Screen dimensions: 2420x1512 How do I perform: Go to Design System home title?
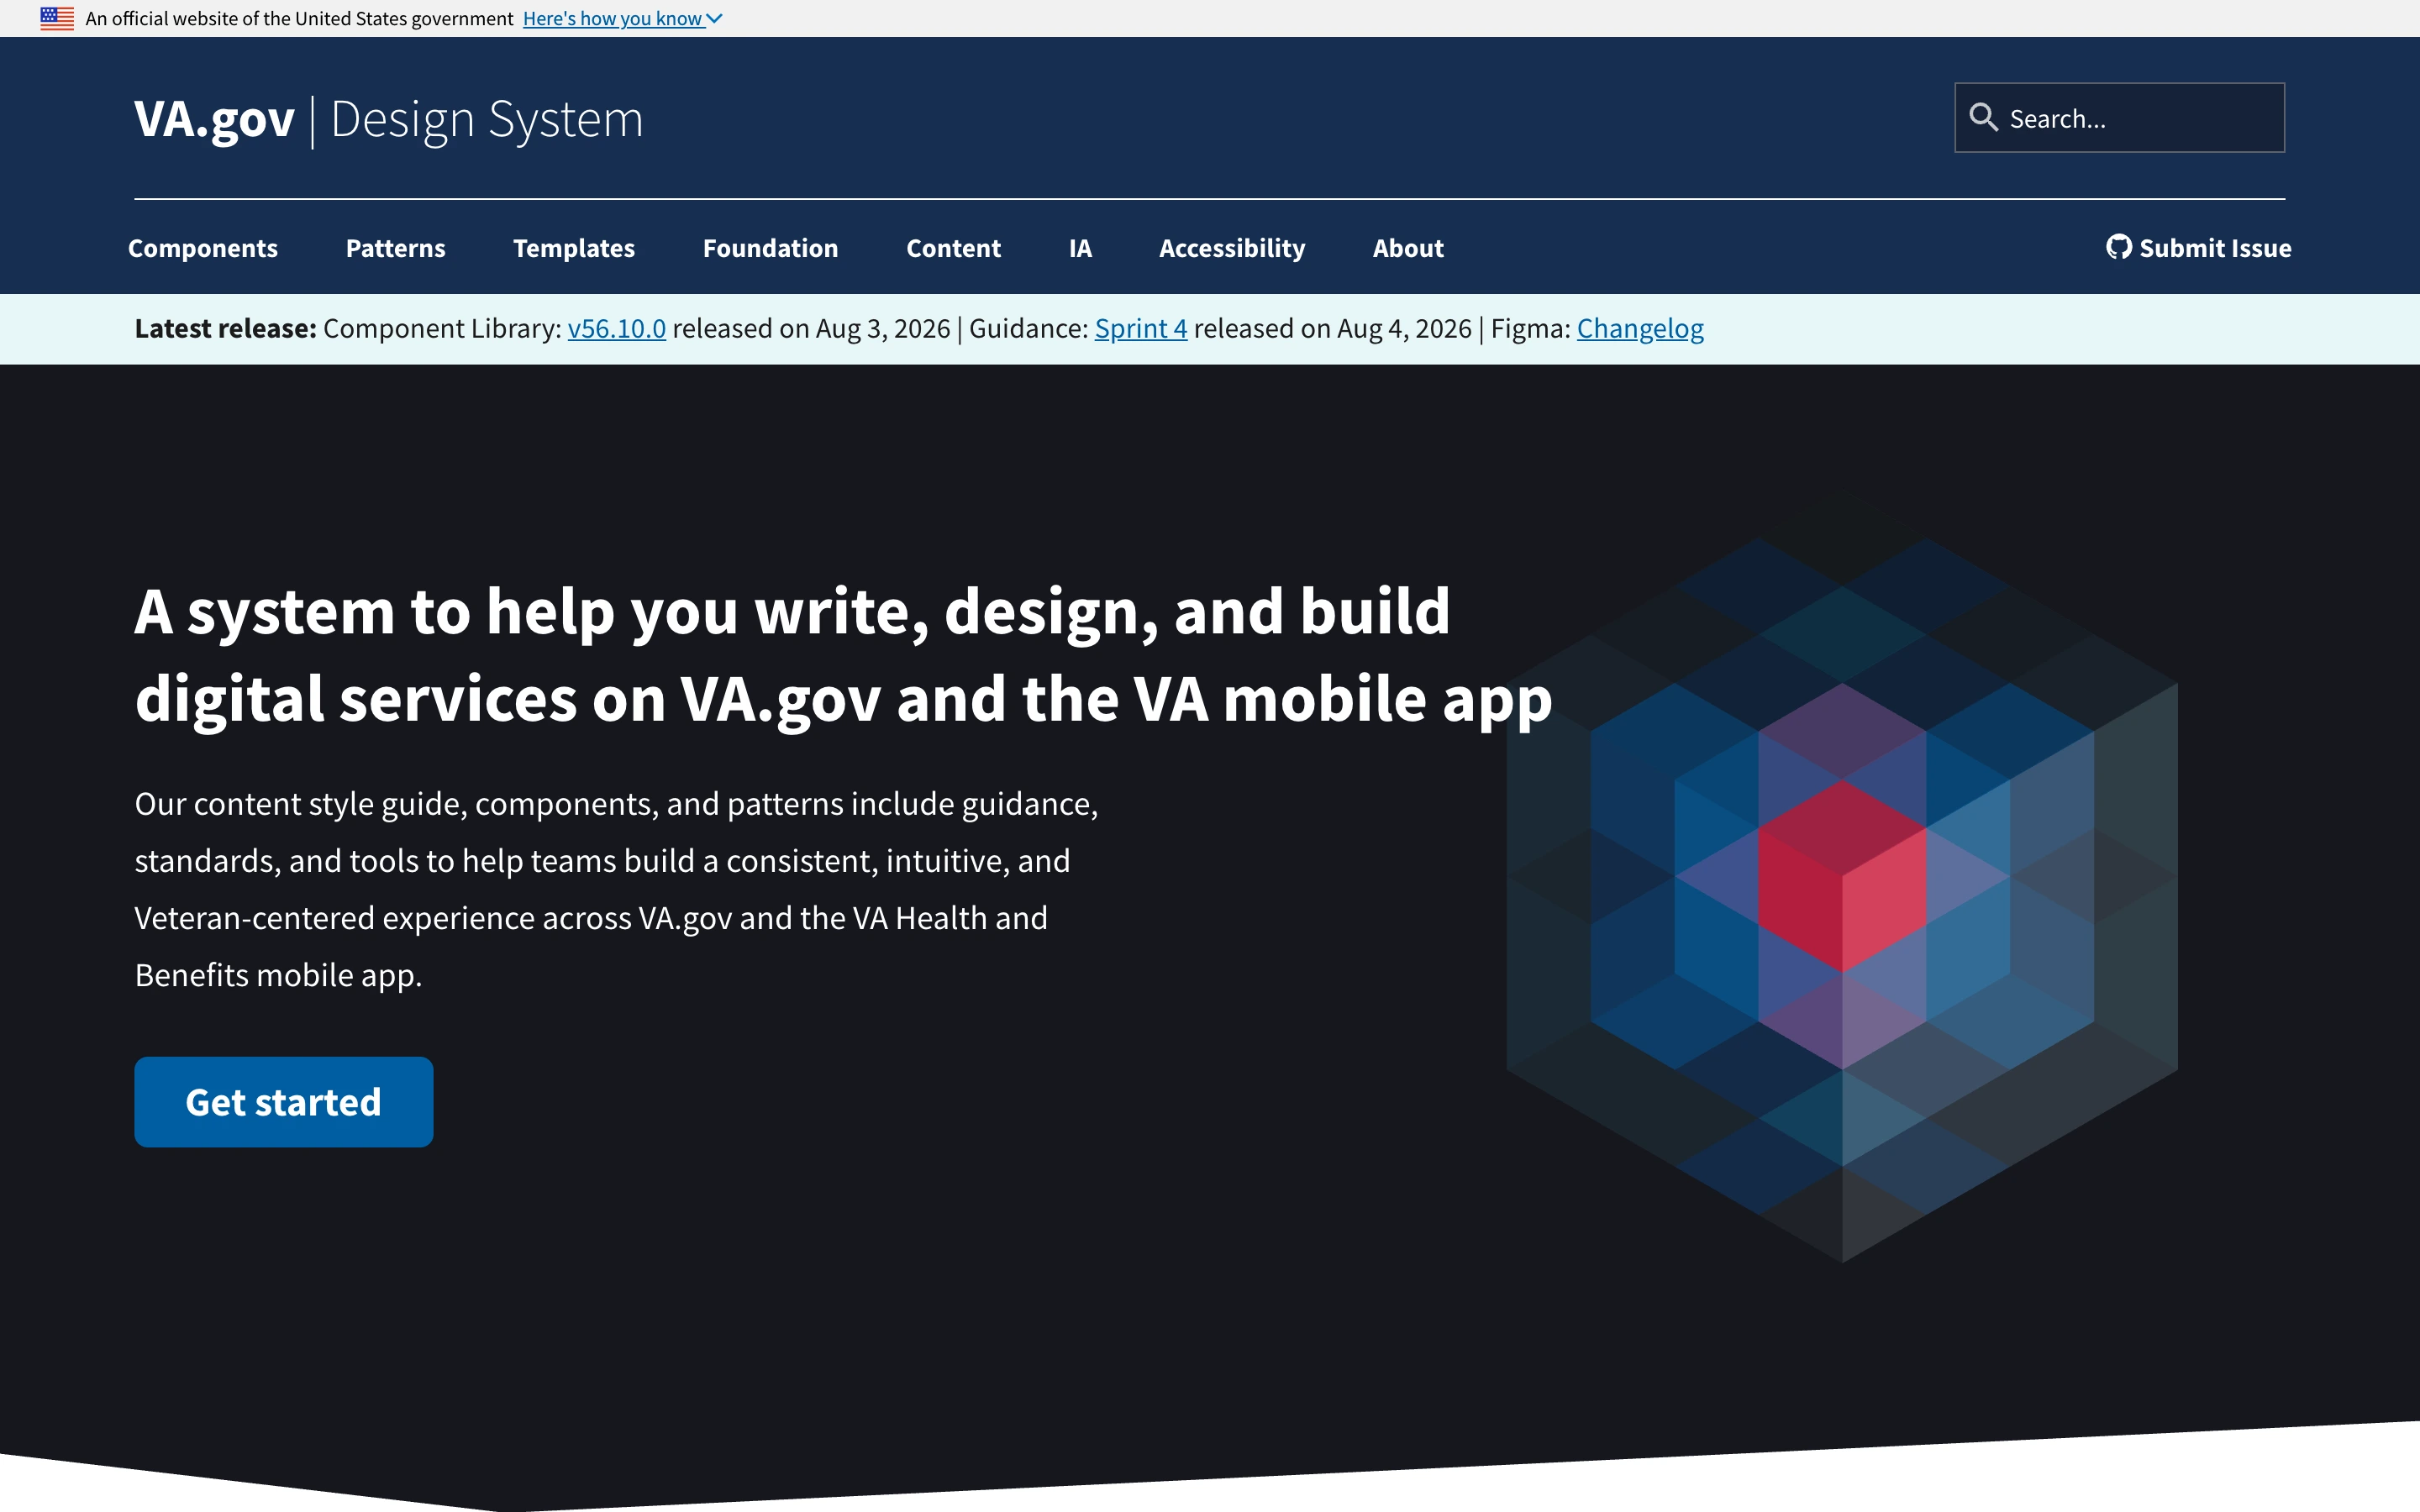pos(486,119)
